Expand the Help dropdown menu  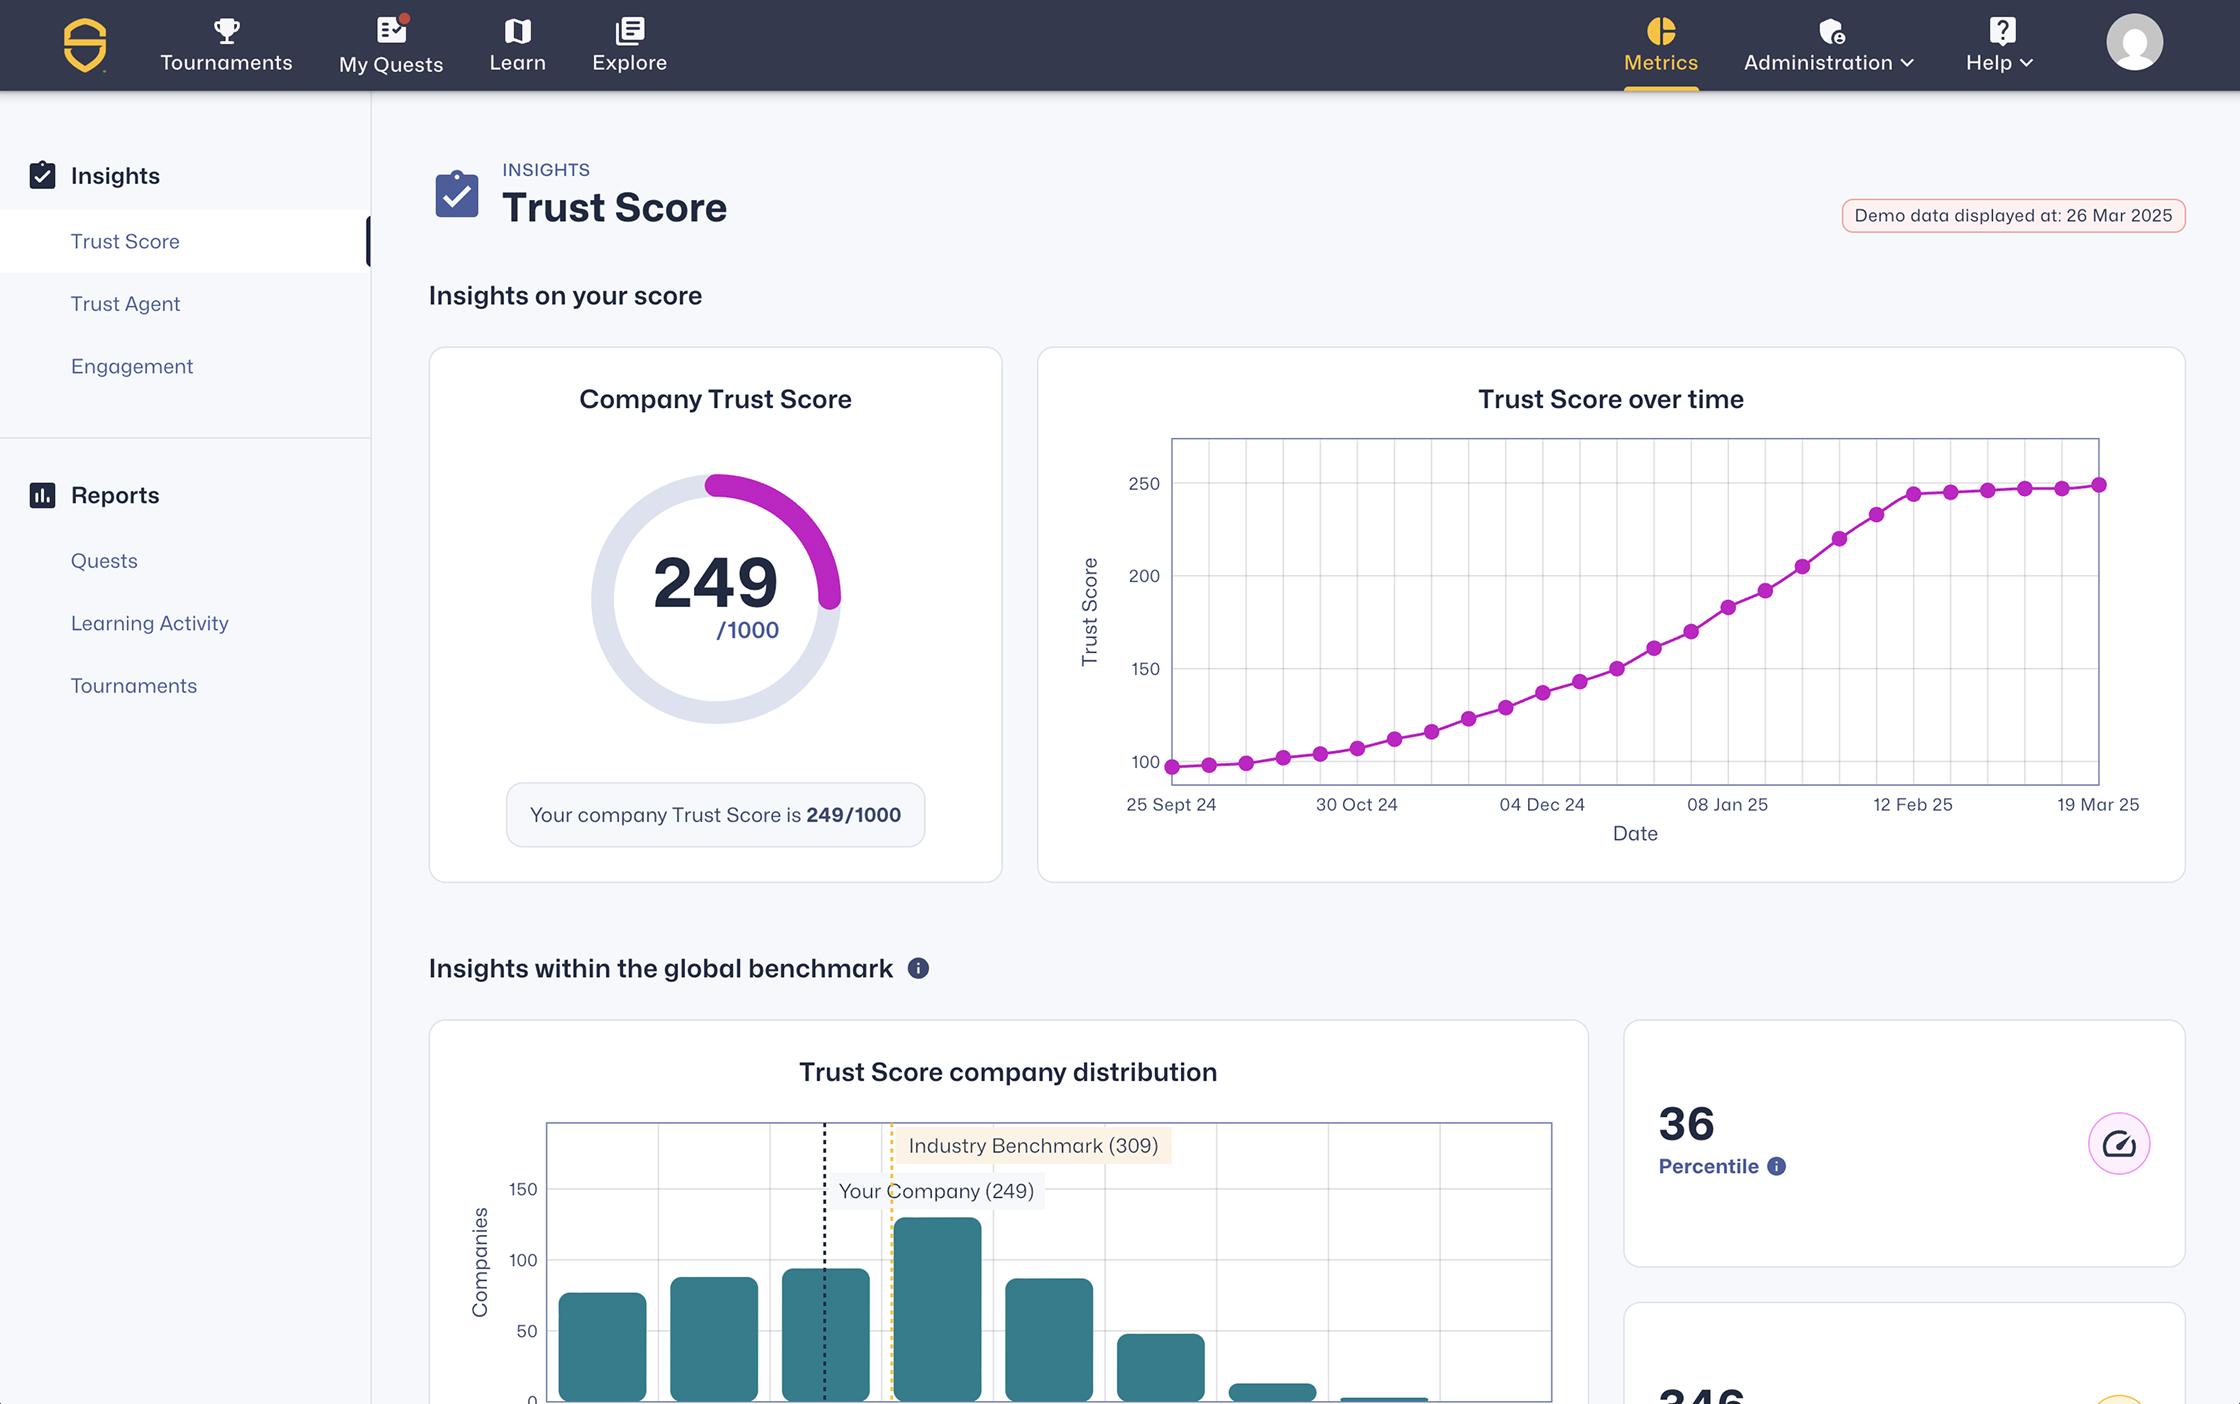coord(1998,62)
